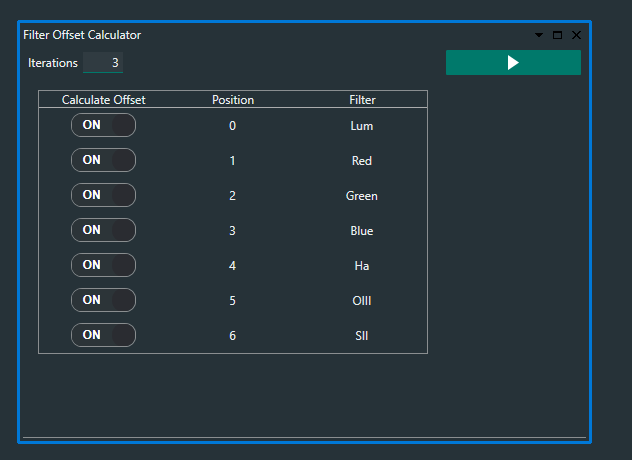Switch off the Ha filter offset
Screen dimensions: 632x460
(x=103, y=265)
